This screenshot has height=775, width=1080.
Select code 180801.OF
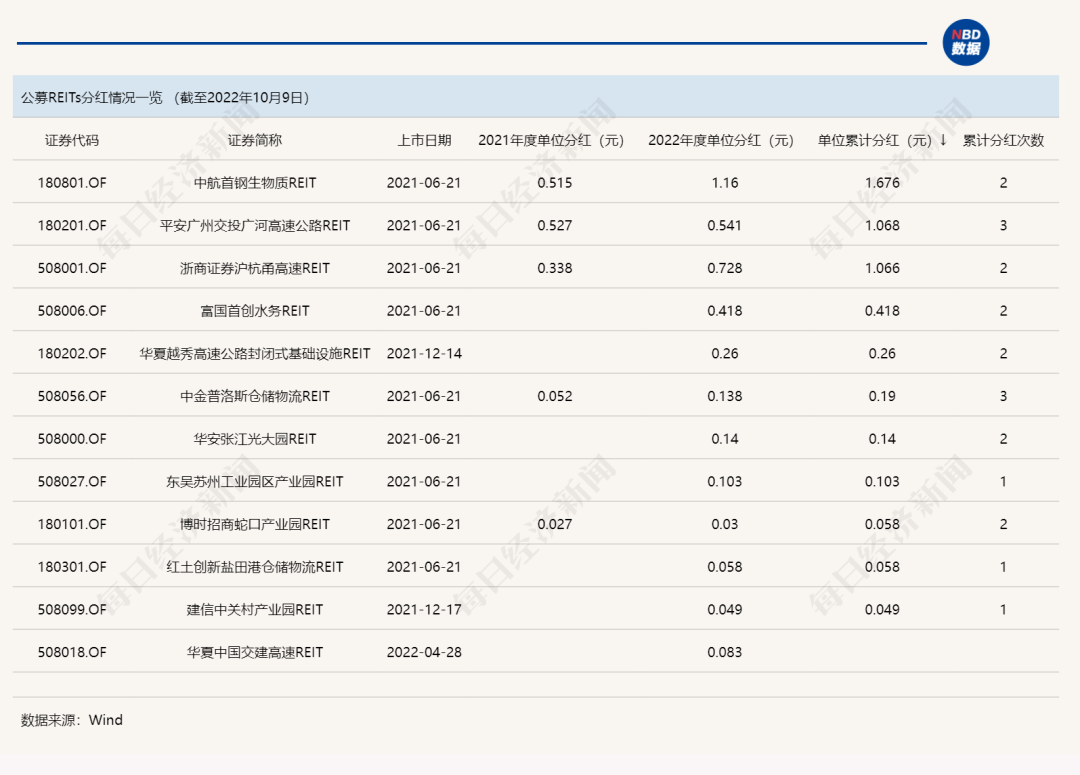pyautogui.click(x=72, y=183)
